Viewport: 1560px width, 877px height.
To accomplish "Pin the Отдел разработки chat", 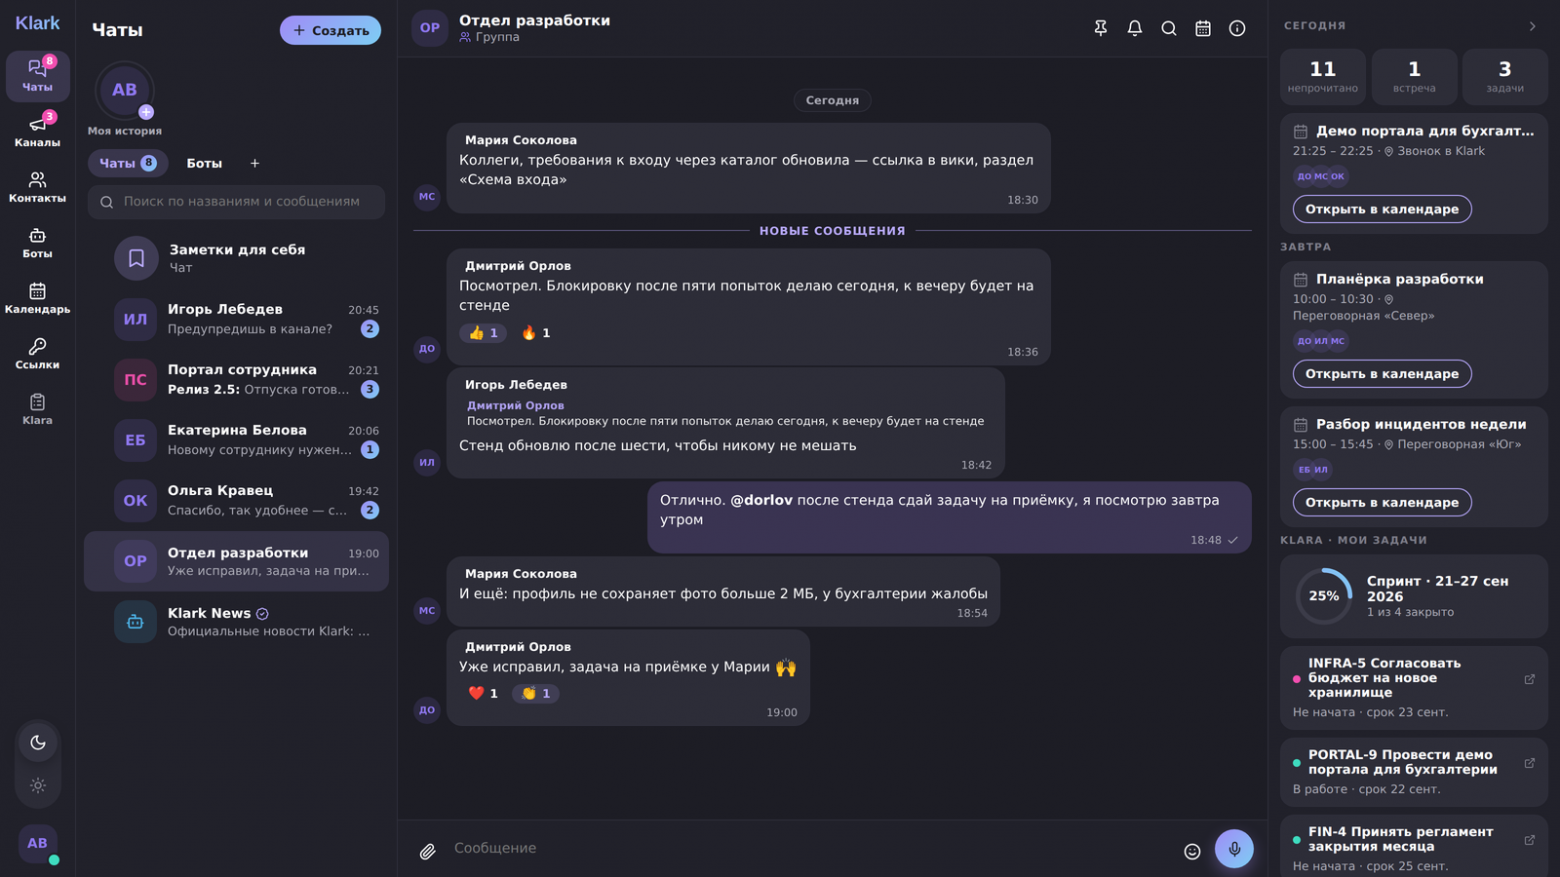I will click(1100, 28).
